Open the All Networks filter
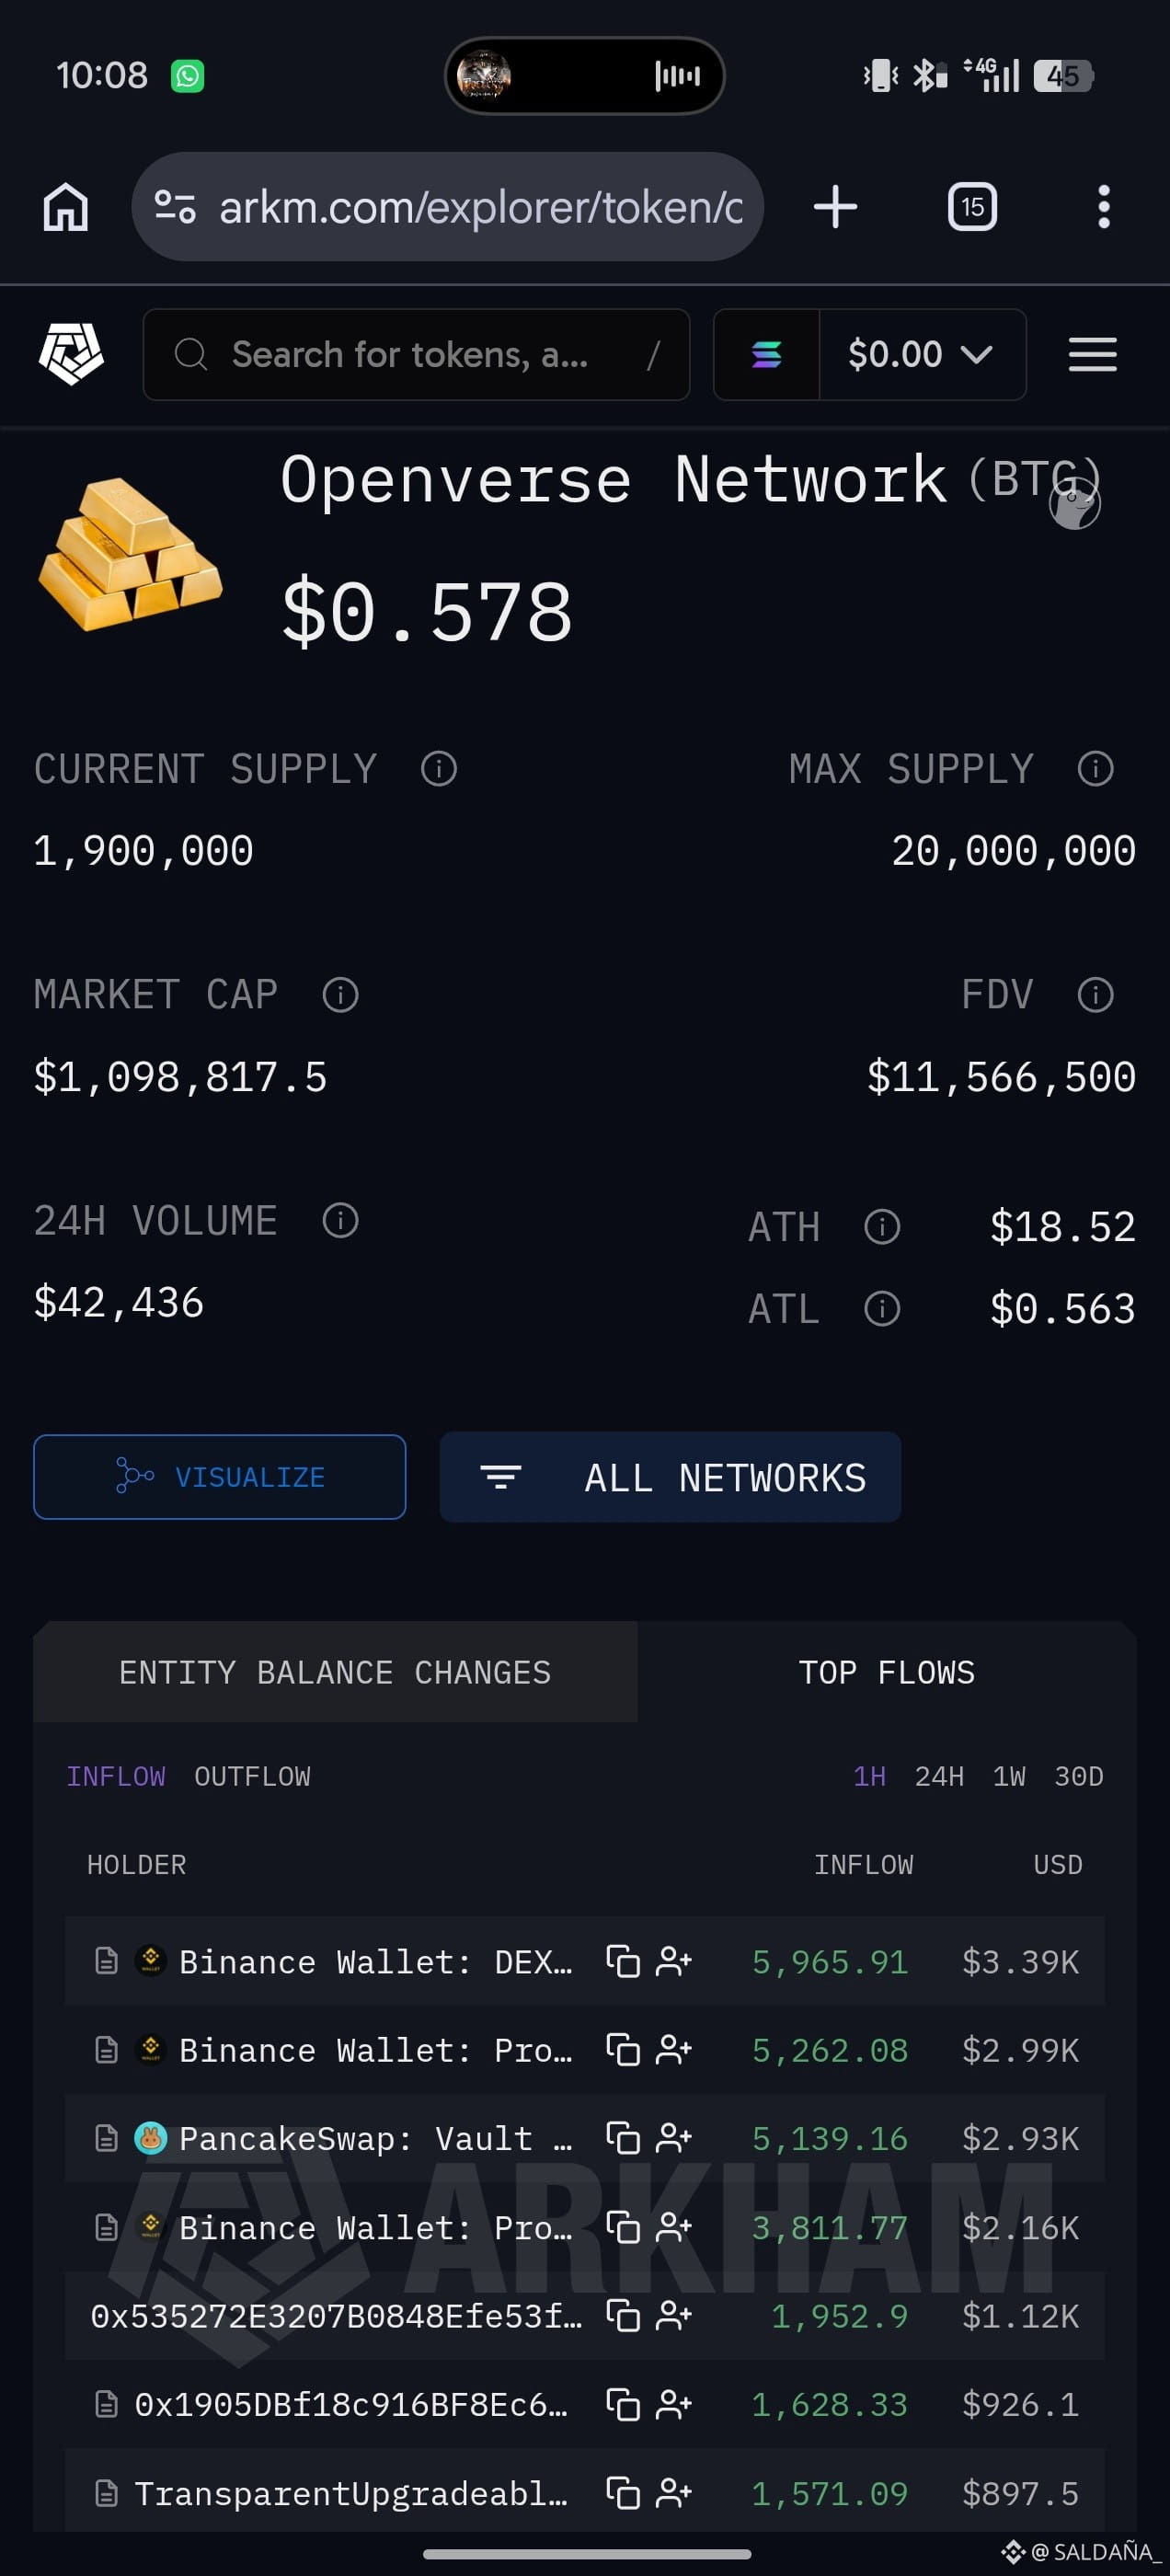 tap(670, 1477)
